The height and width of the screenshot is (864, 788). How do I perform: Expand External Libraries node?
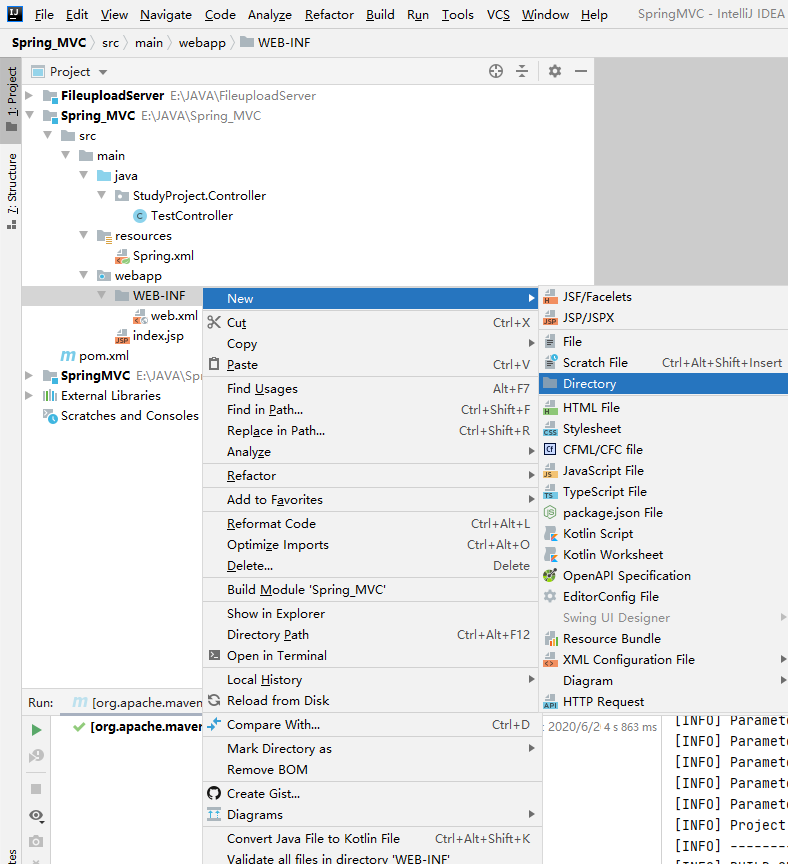[x=29, y=395]
